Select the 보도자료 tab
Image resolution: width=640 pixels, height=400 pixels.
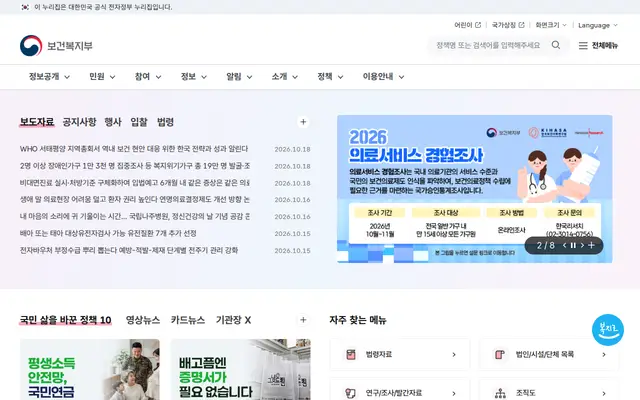point(37,122)
